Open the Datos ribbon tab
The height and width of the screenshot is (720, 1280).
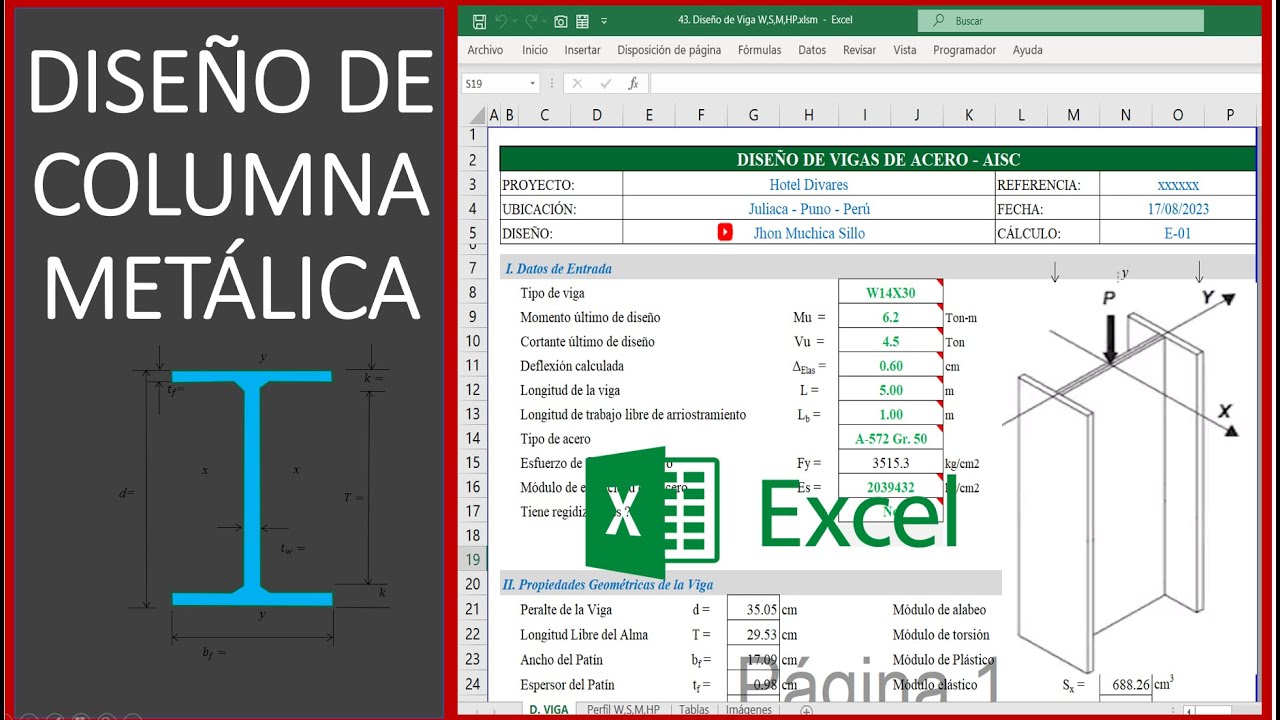pyautogui.click(x=812, y=50)
